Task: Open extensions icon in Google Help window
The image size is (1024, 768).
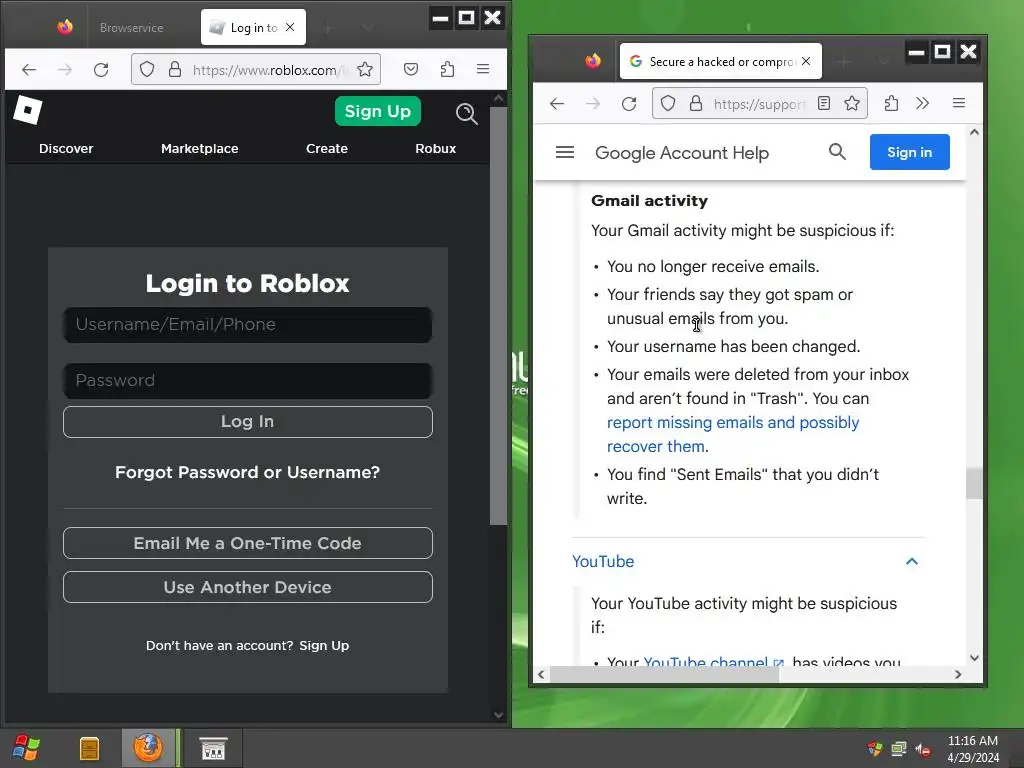Action: (x=891, y=103)
